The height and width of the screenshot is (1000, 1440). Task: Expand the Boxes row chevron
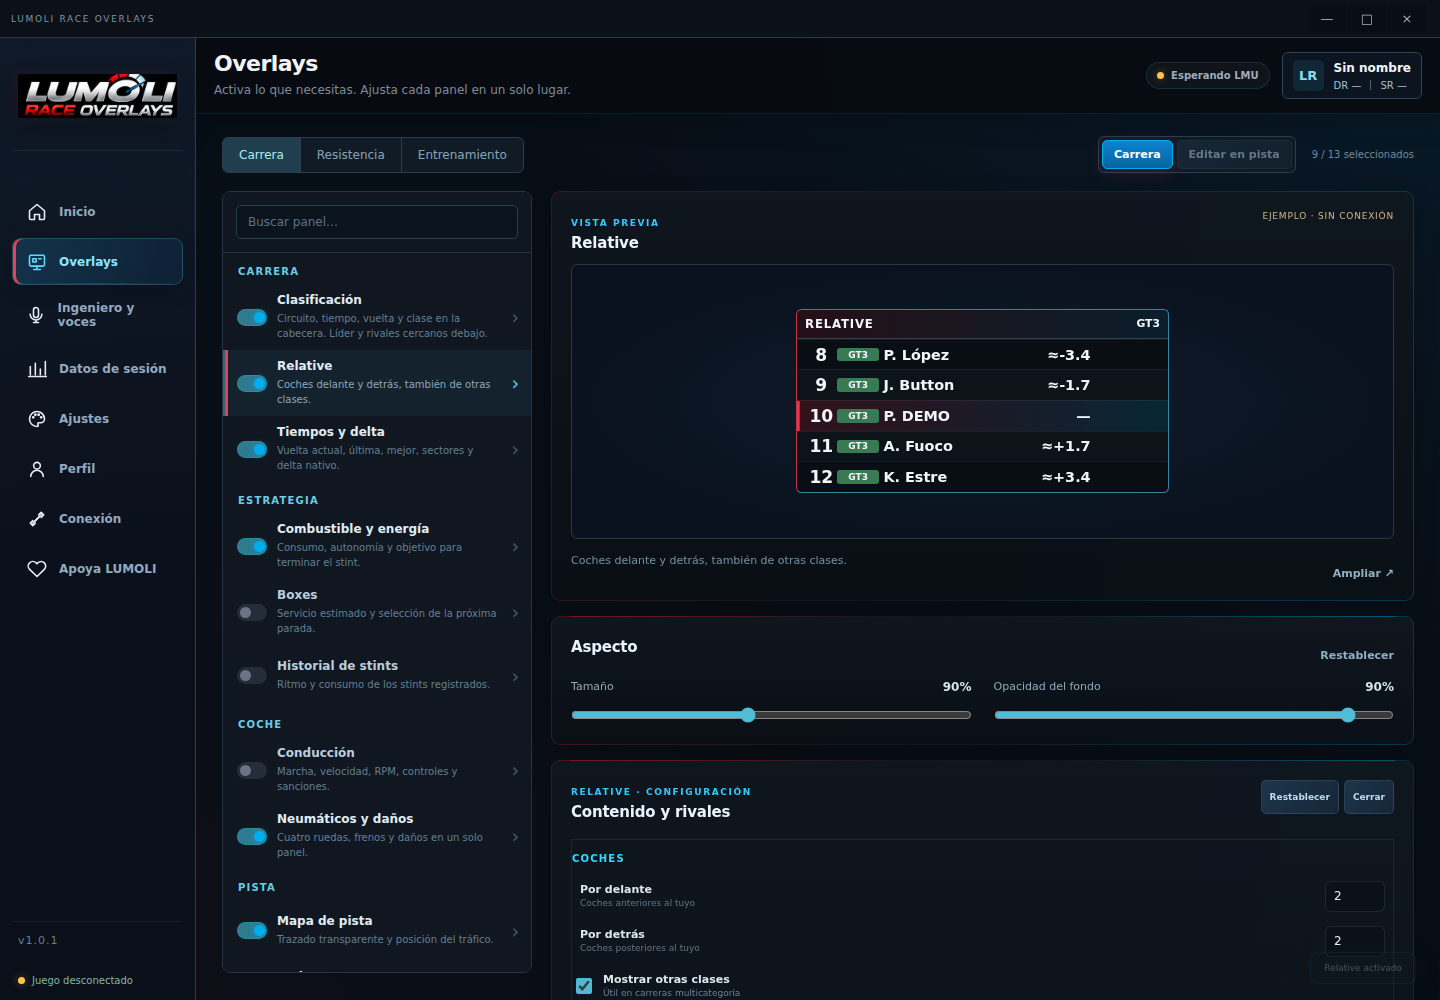(515, 613)
